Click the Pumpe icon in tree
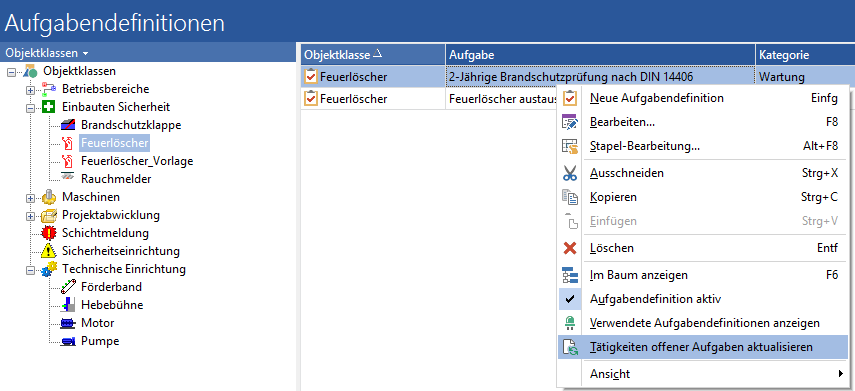Viewport: 855px width, 391px height. point(68,341)
